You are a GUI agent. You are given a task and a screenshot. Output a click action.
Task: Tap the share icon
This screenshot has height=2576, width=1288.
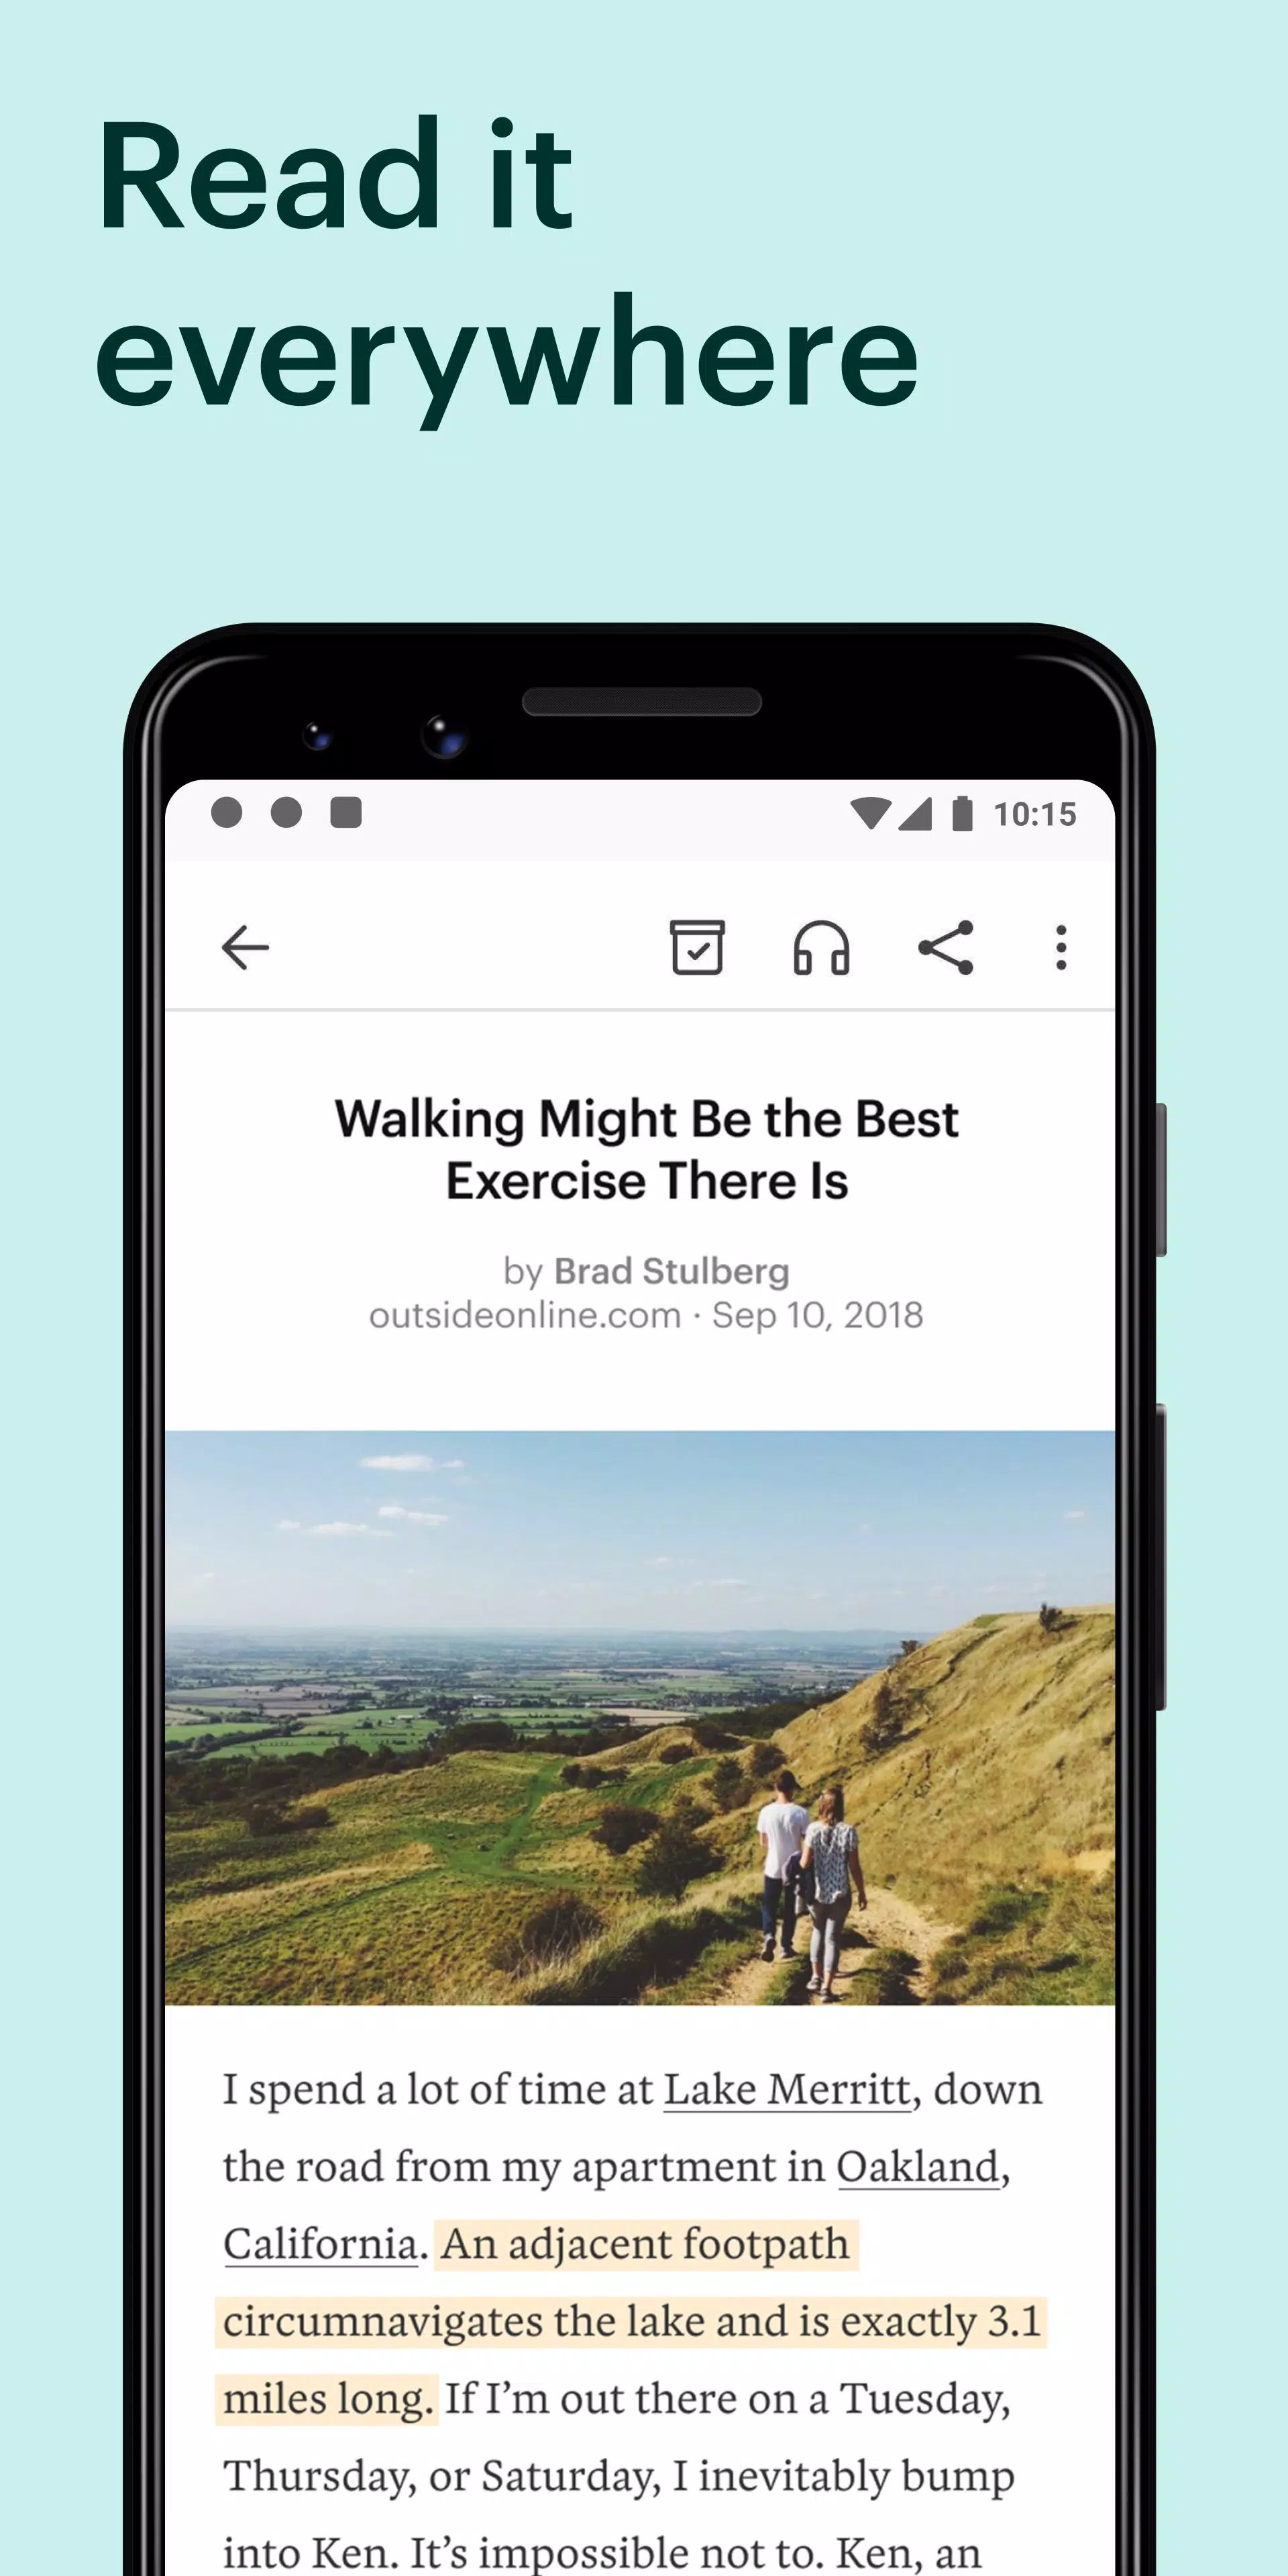point(945,947)
